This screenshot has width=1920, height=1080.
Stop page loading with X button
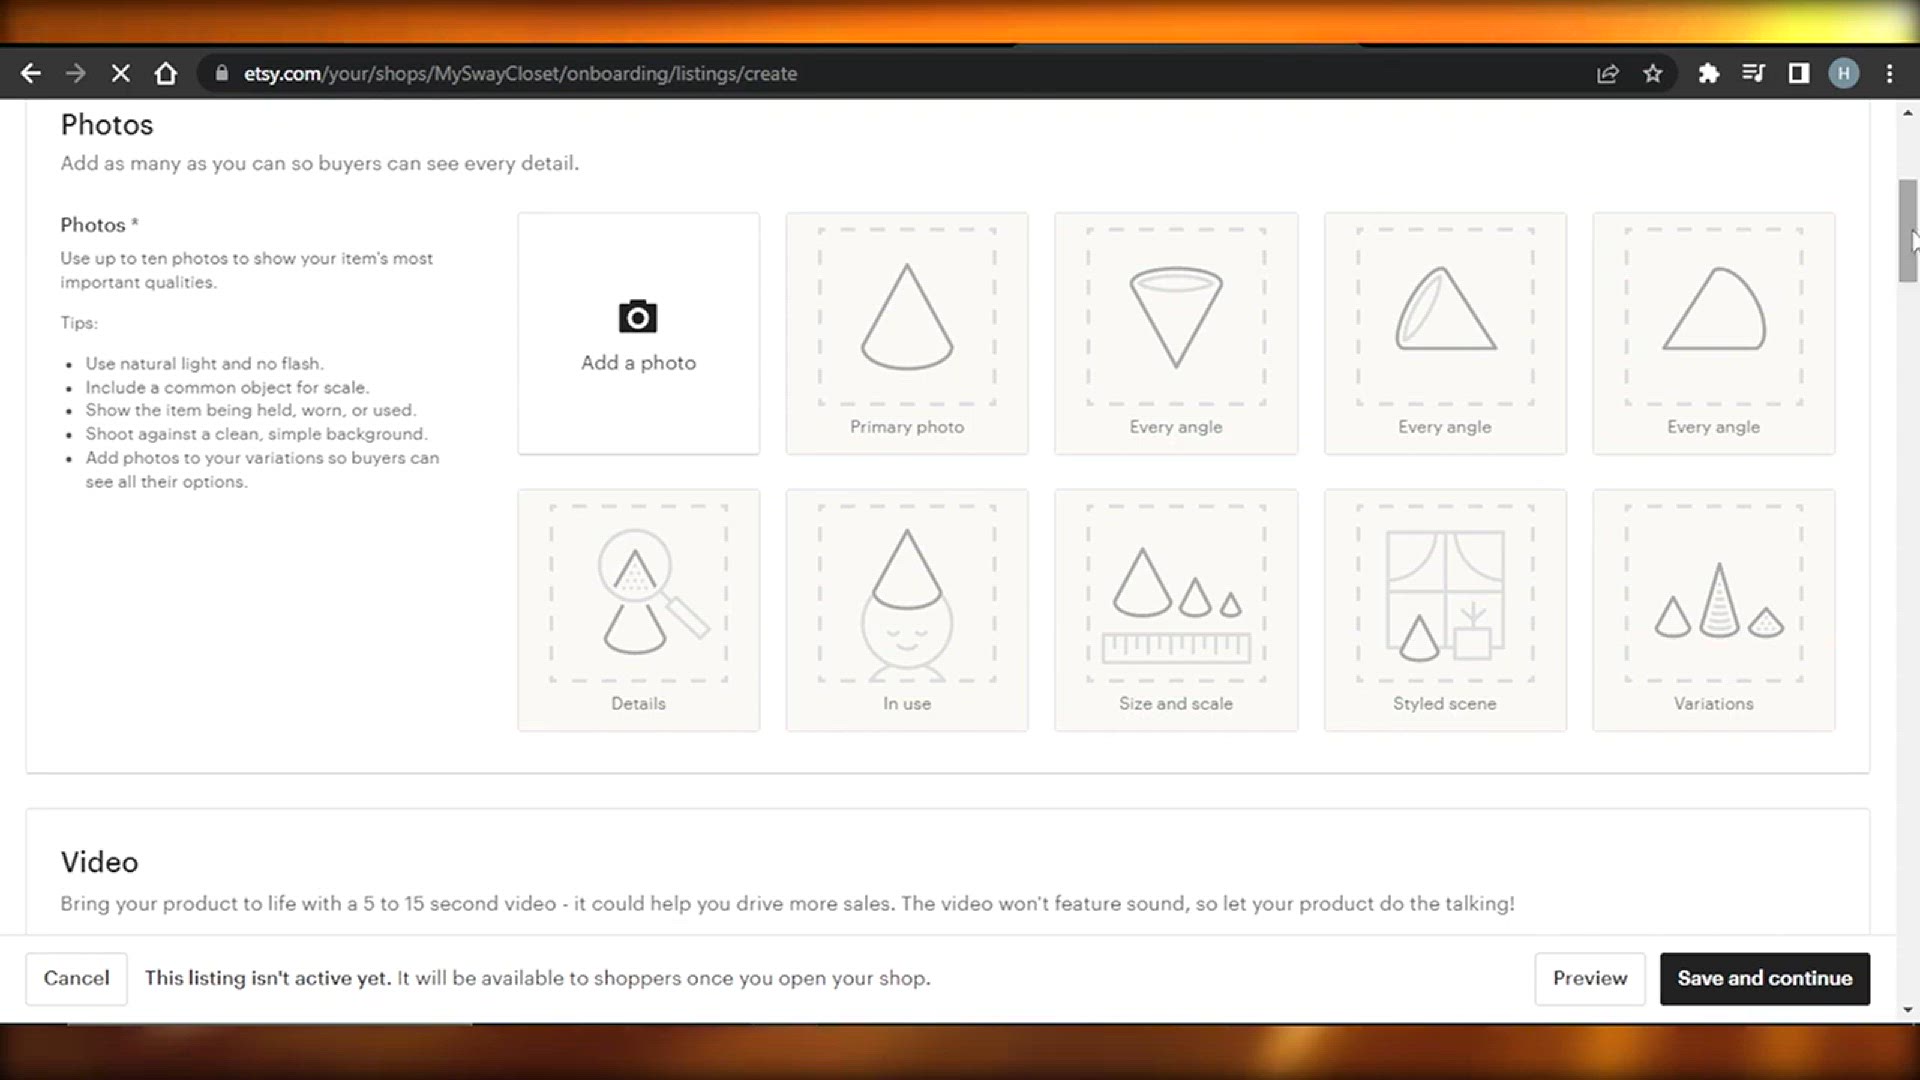click(120, 73)
